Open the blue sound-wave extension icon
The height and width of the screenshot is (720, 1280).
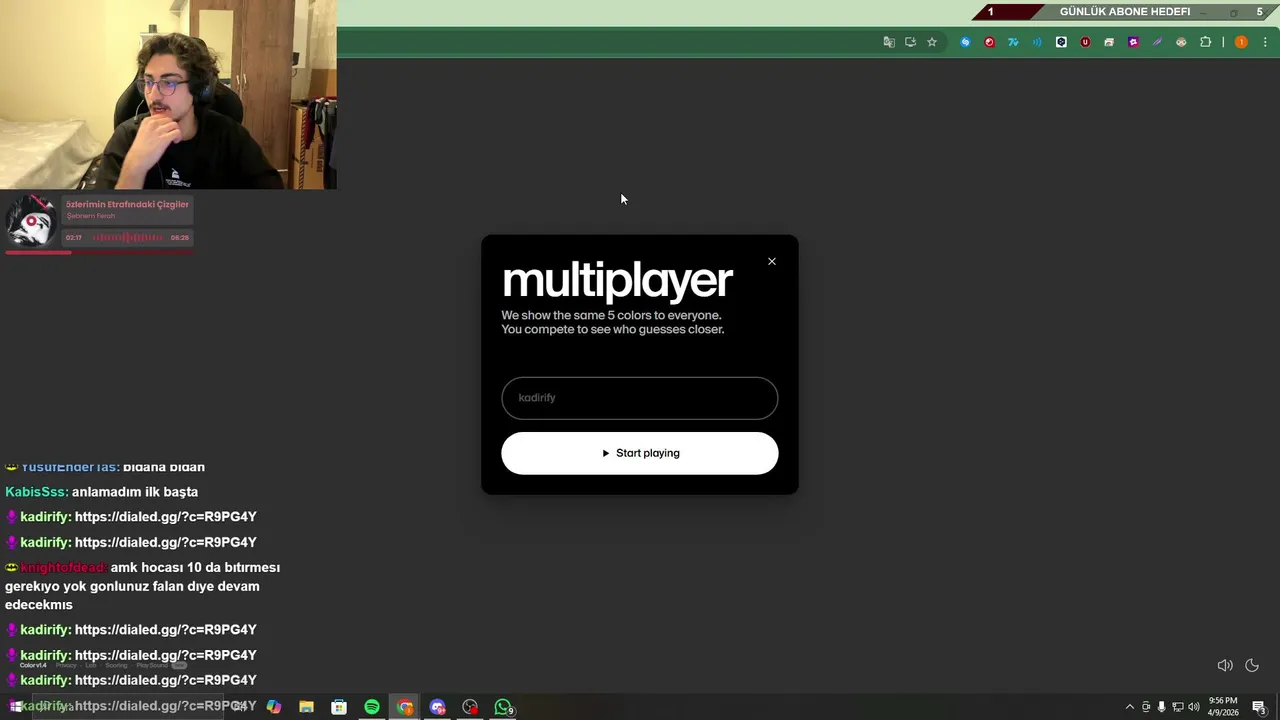[x=1037, y=42]
